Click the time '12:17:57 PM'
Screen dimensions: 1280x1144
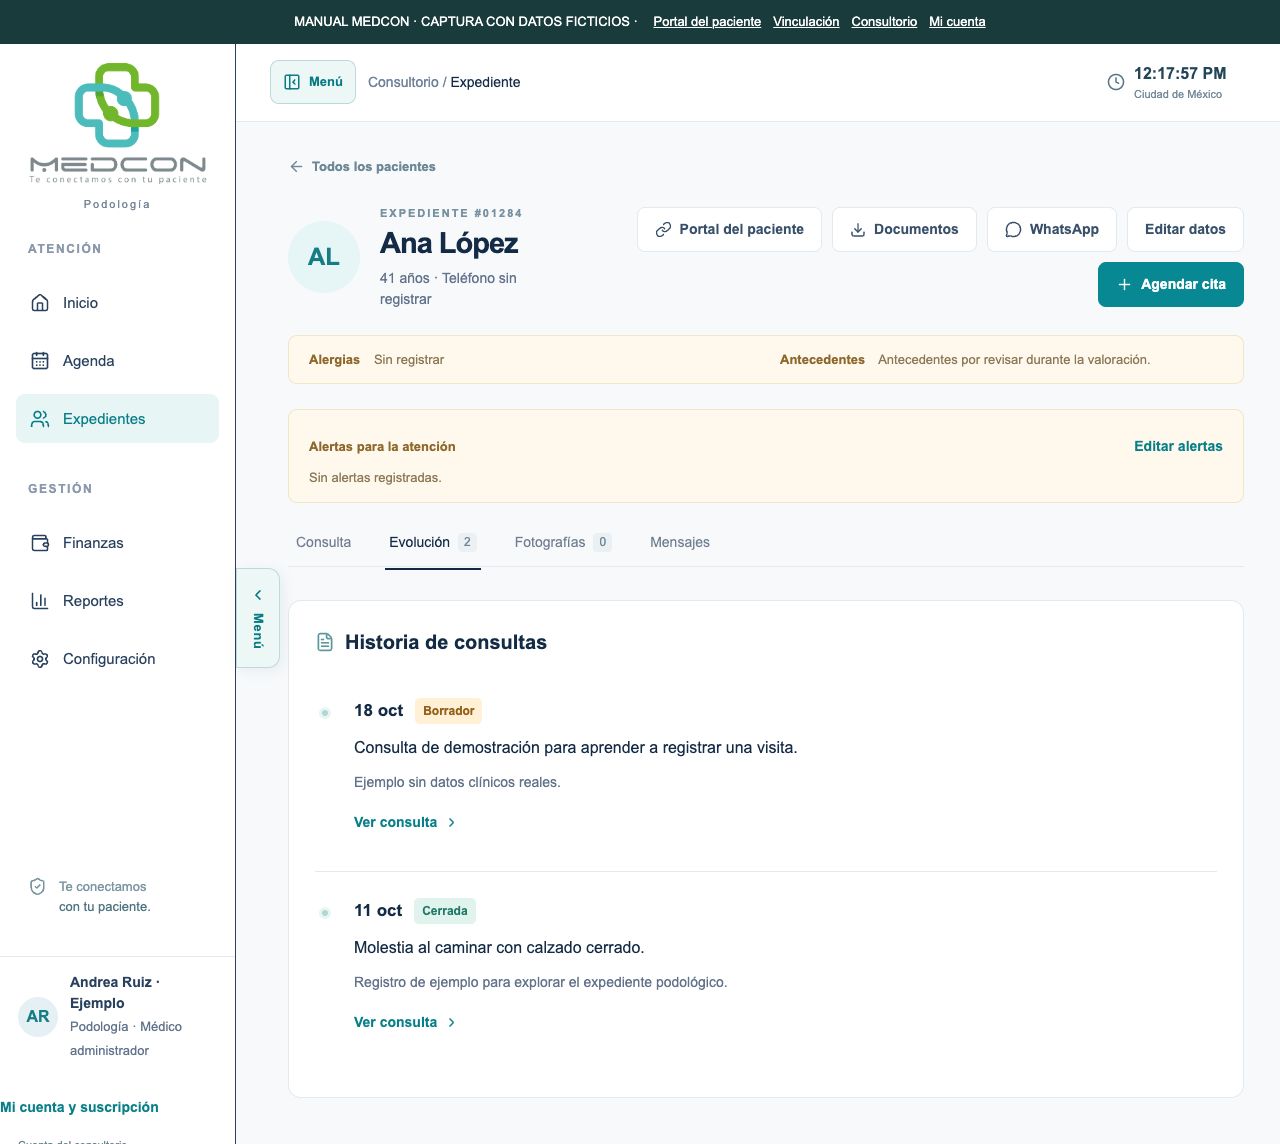1180,73
